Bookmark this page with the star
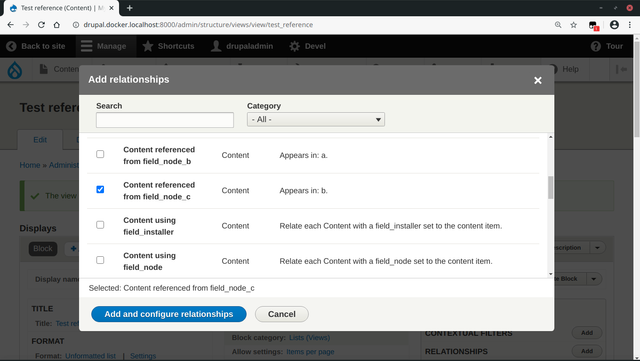The image size is (640, 361). (573, 25)
